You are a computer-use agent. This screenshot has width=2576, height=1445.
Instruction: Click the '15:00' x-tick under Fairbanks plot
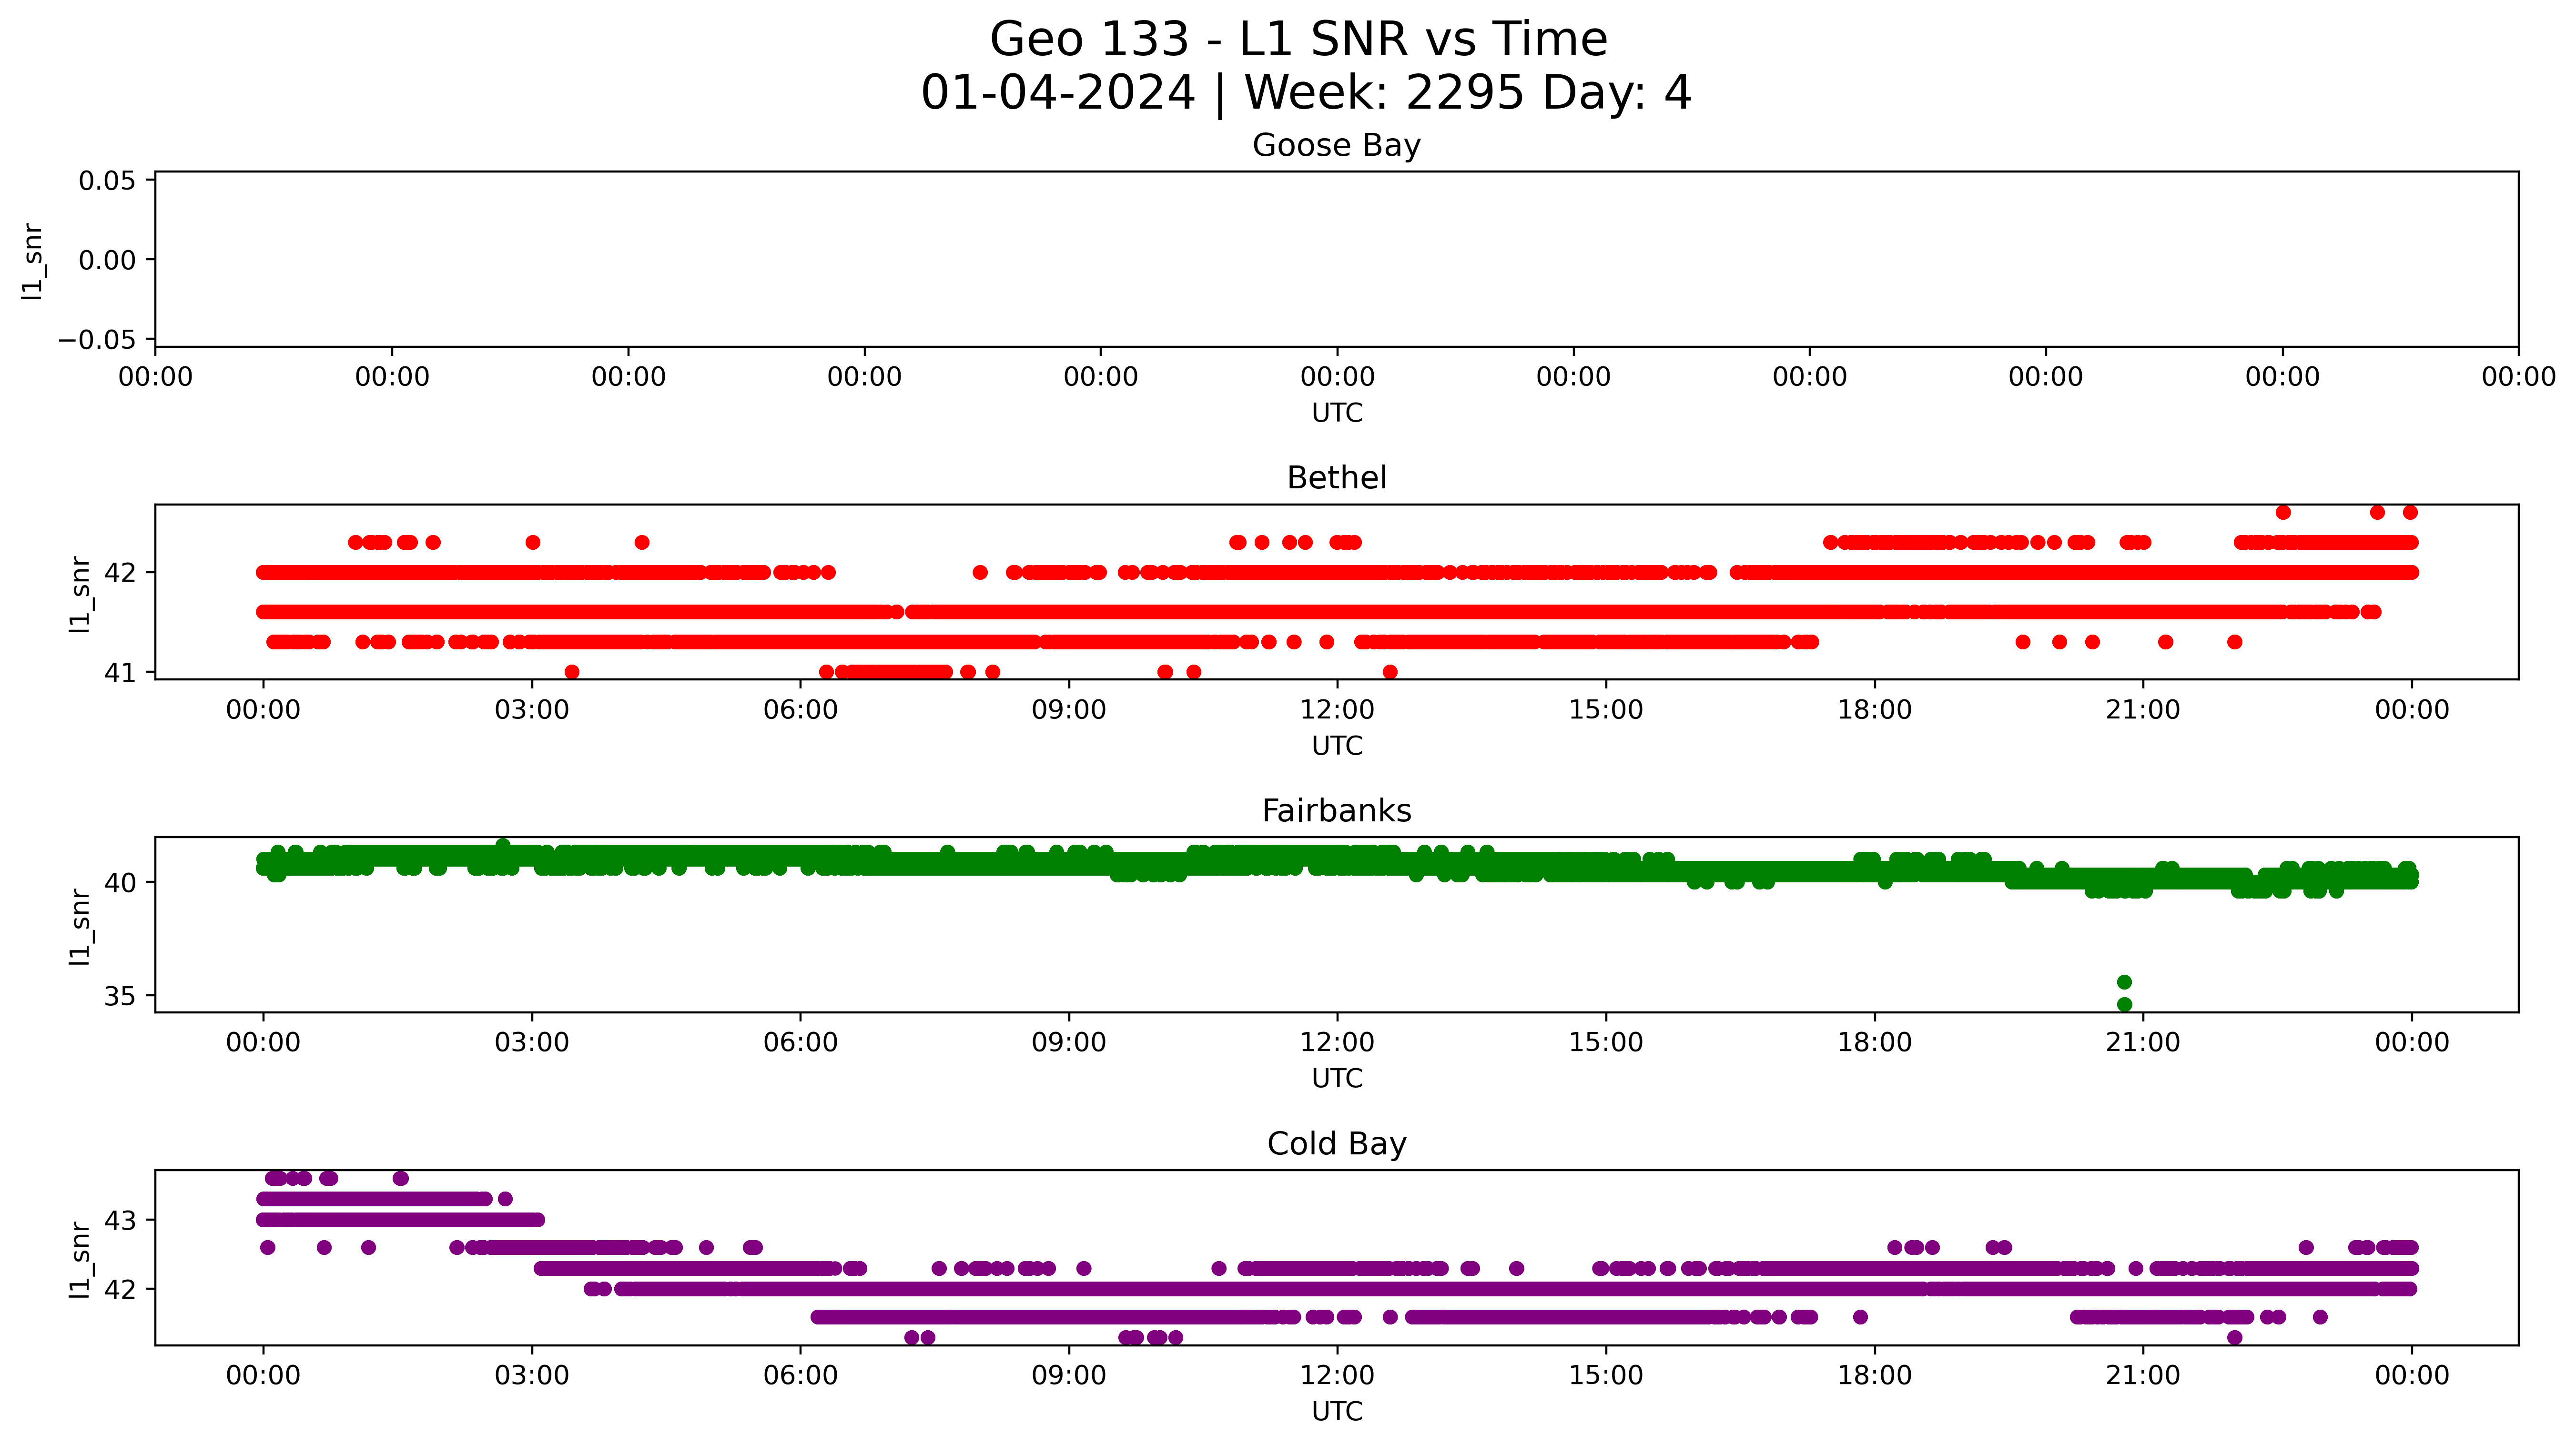tap(1606, 1043)
